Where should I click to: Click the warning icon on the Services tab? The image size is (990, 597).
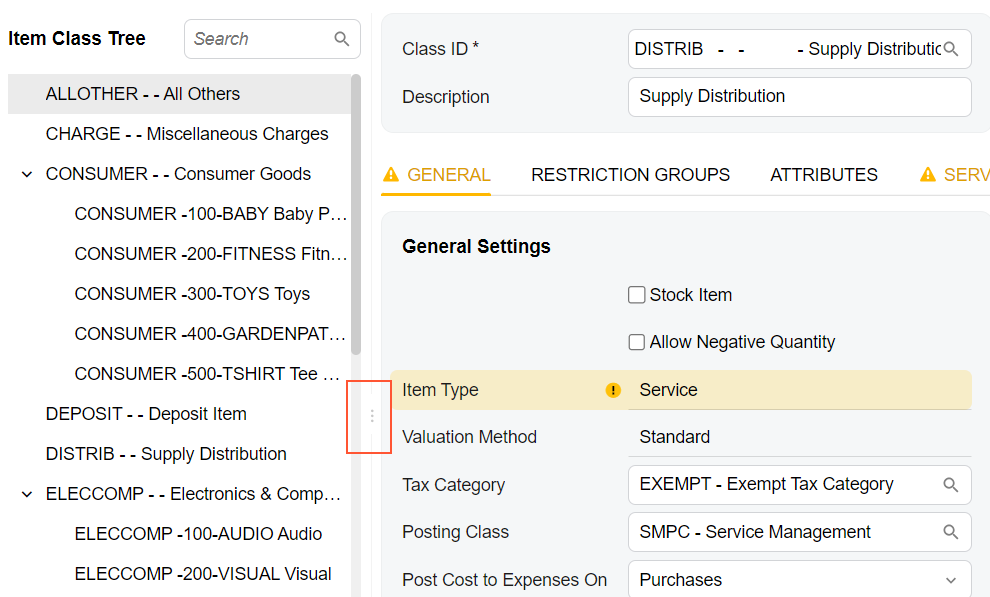point(927,175)
